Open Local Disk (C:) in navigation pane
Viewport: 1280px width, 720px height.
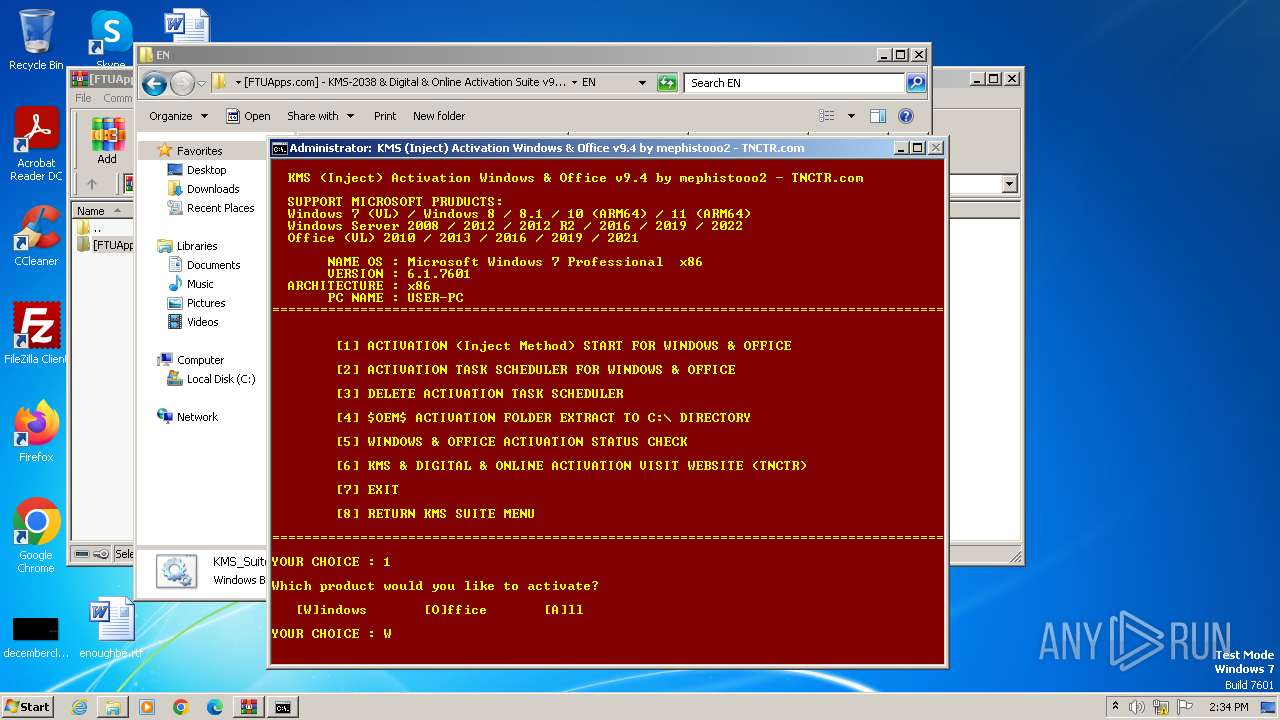(211, 379)
